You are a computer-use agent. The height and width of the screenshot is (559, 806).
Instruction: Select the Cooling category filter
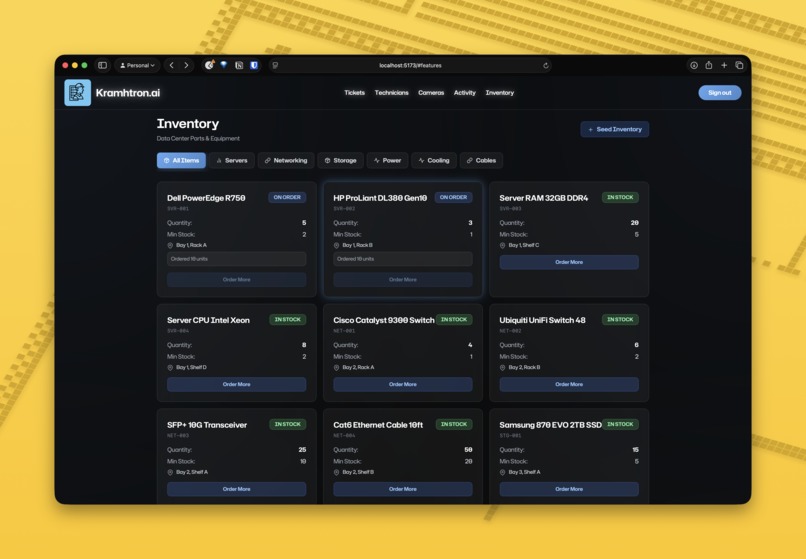[434, 160]
